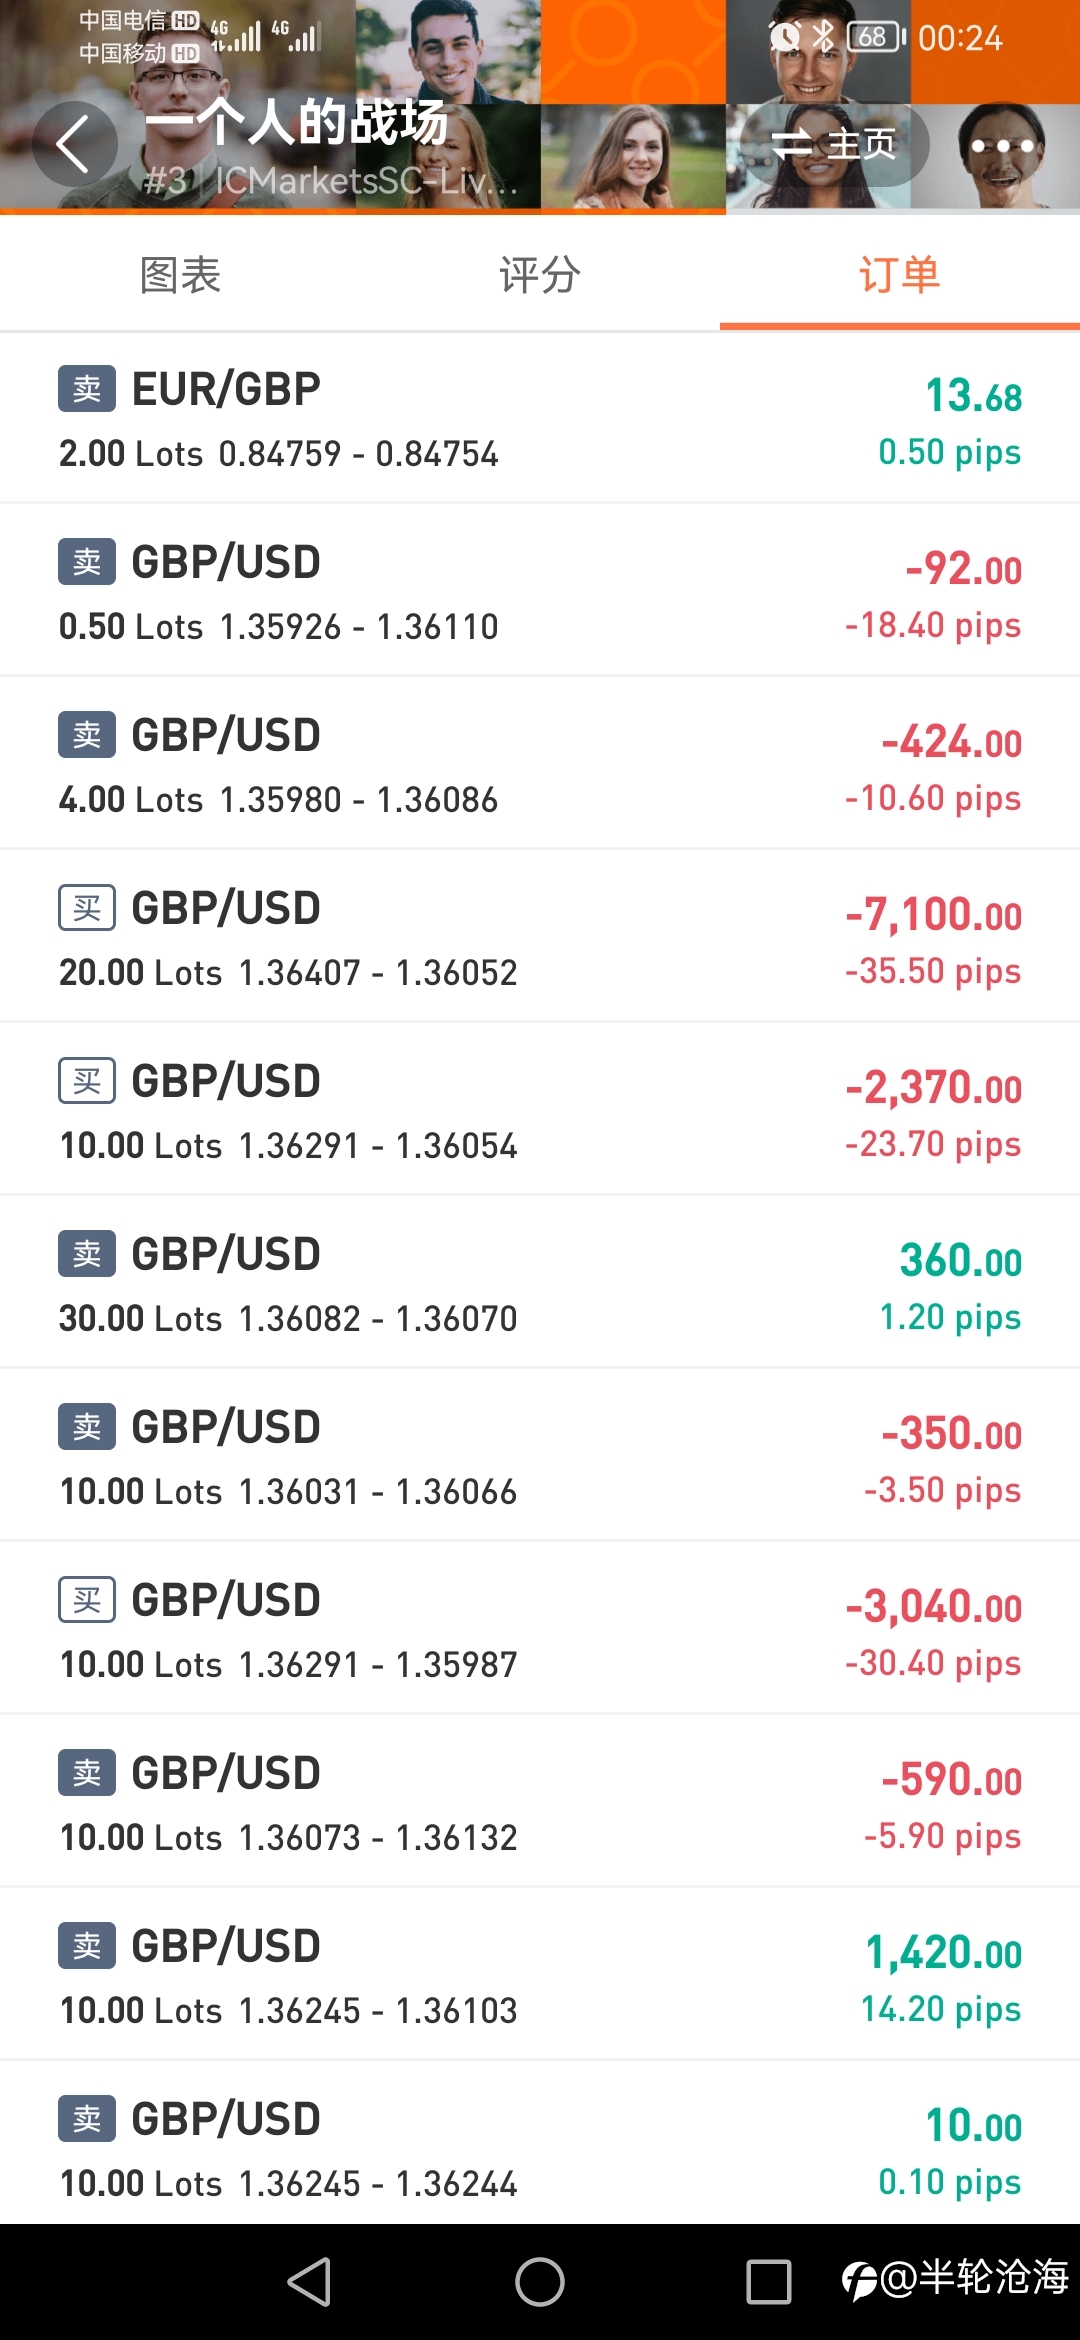The width and height of the screenshot is (1080, 2340).
Task: Switch to the 评分 tab
Action: pos(540,275)
